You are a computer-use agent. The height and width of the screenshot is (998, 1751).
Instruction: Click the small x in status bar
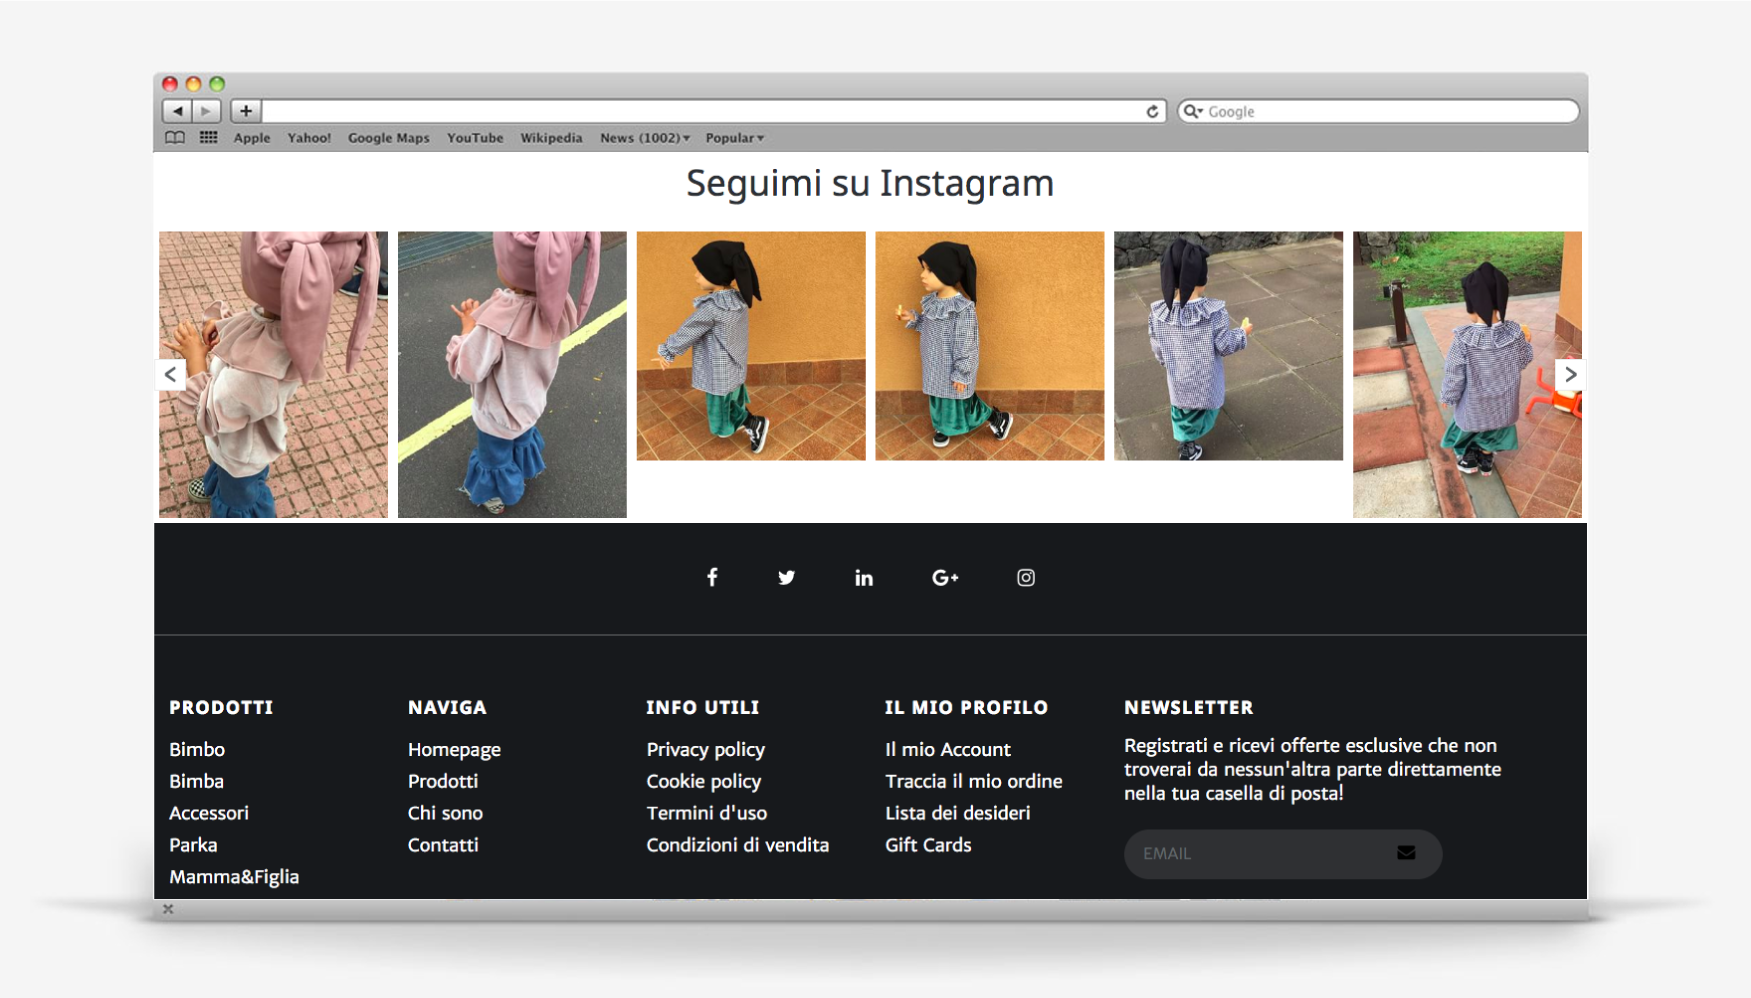click(168, 909)
